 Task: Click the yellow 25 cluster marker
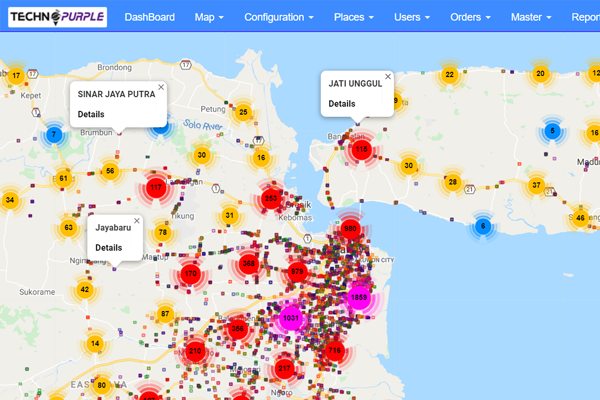243,112
